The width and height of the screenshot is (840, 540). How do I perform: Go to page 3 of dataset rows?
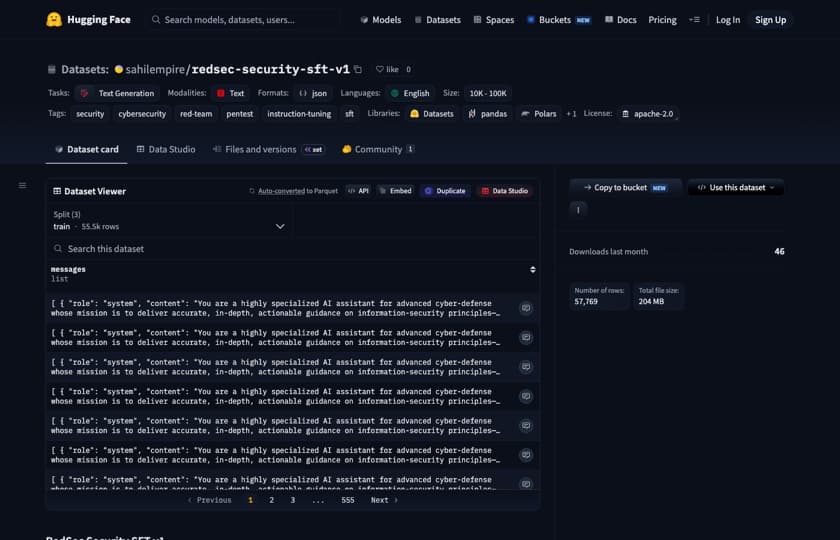tap(292, 500)
